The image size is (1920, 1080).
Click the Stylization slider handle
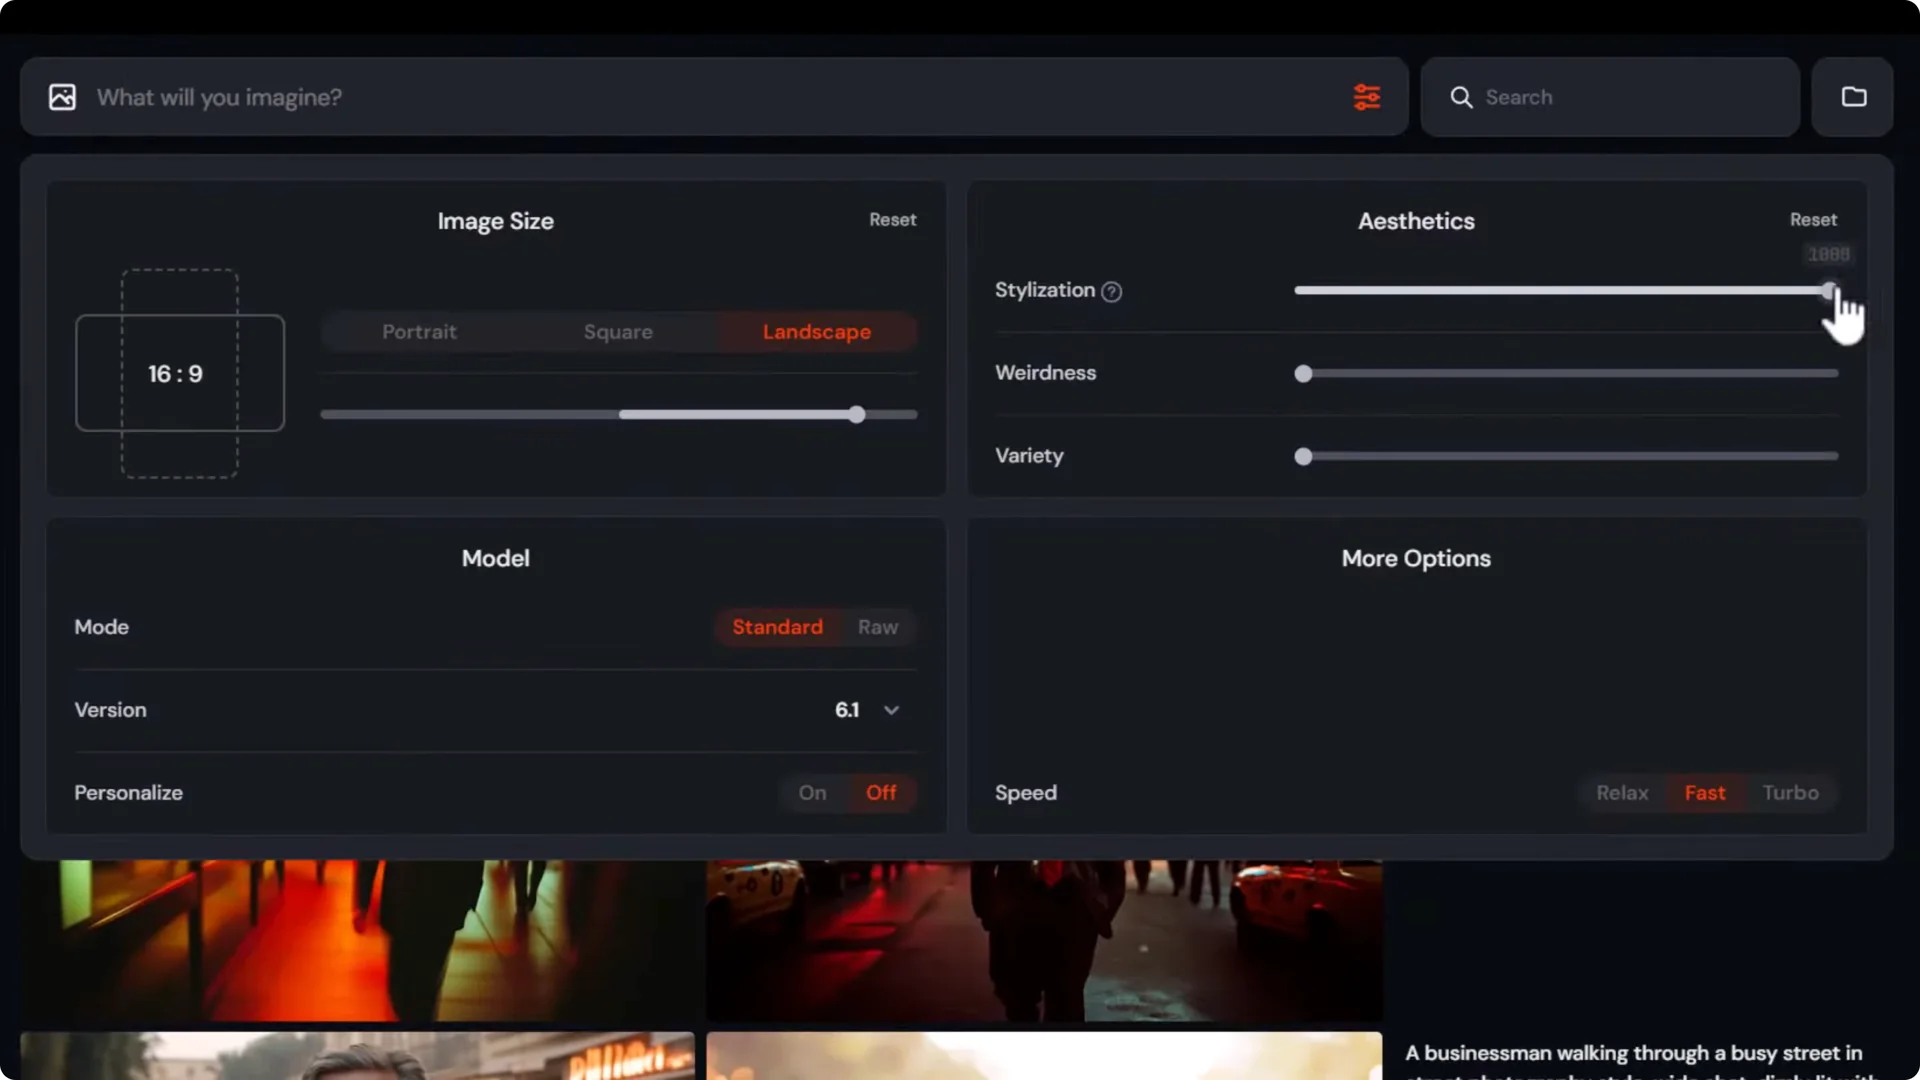tap(1827, 291)
